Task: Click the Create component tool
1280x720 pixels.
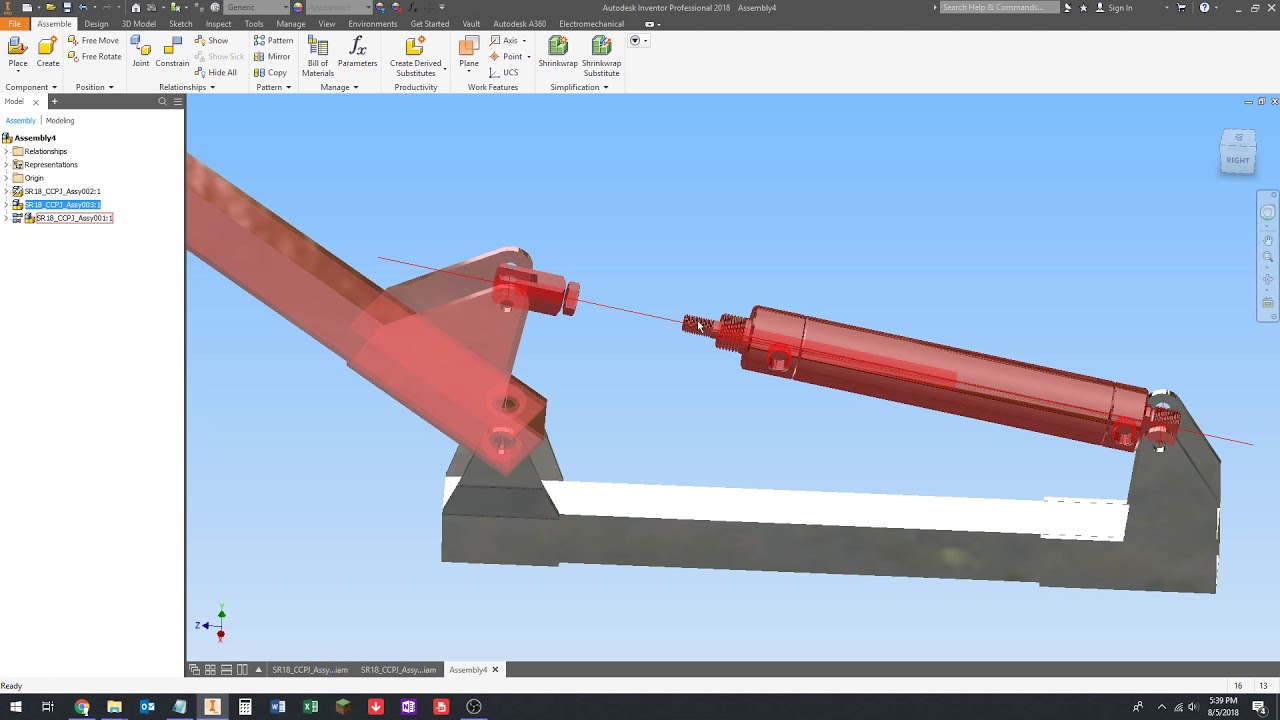Action: click(x=48, y=52)
